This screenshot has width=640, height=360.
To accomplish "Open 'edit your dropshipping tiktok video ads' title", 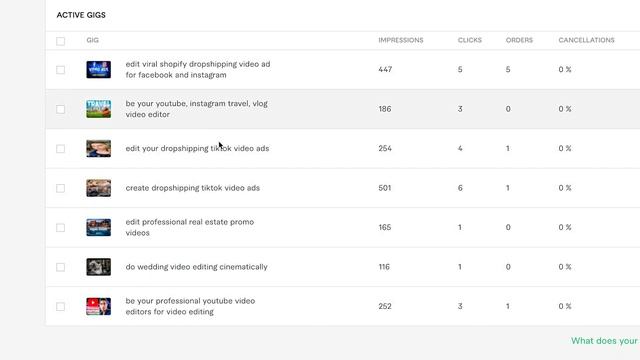I will [x=197, y=149].
